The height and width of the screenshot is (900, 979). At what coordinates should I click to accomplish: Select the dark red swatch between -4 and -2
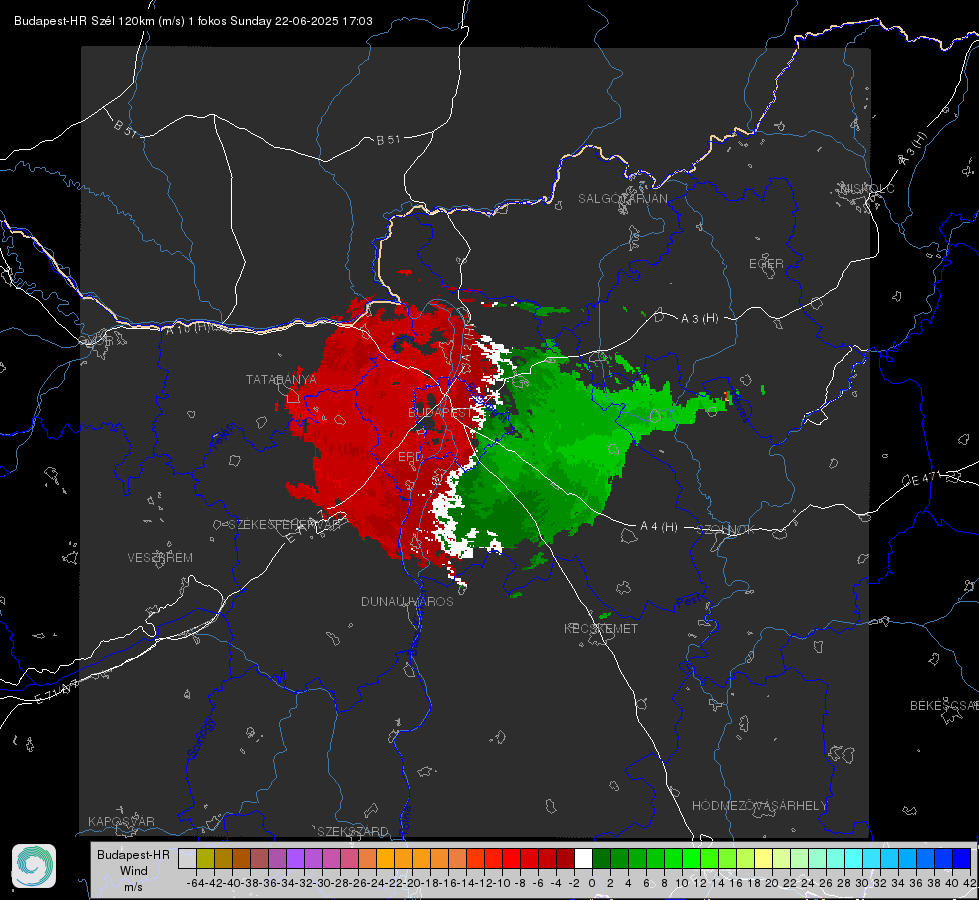[x=565, y=859]
